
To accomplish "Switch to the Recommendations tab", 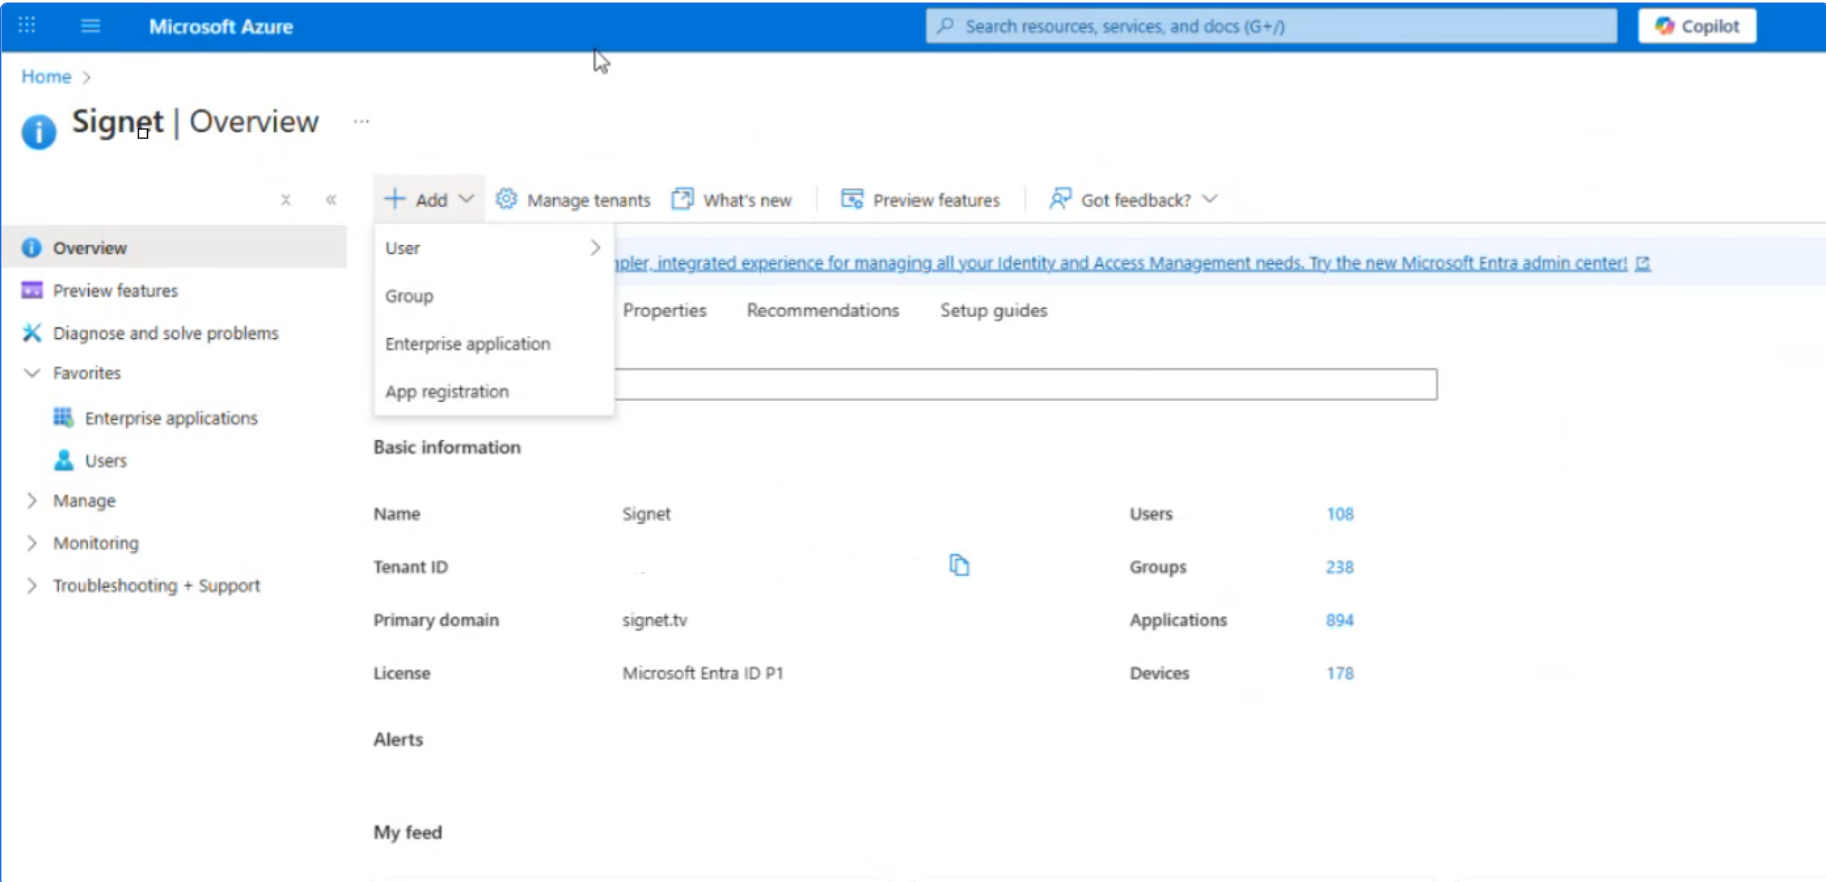I will pyautogui.click(x=822, y=311).
